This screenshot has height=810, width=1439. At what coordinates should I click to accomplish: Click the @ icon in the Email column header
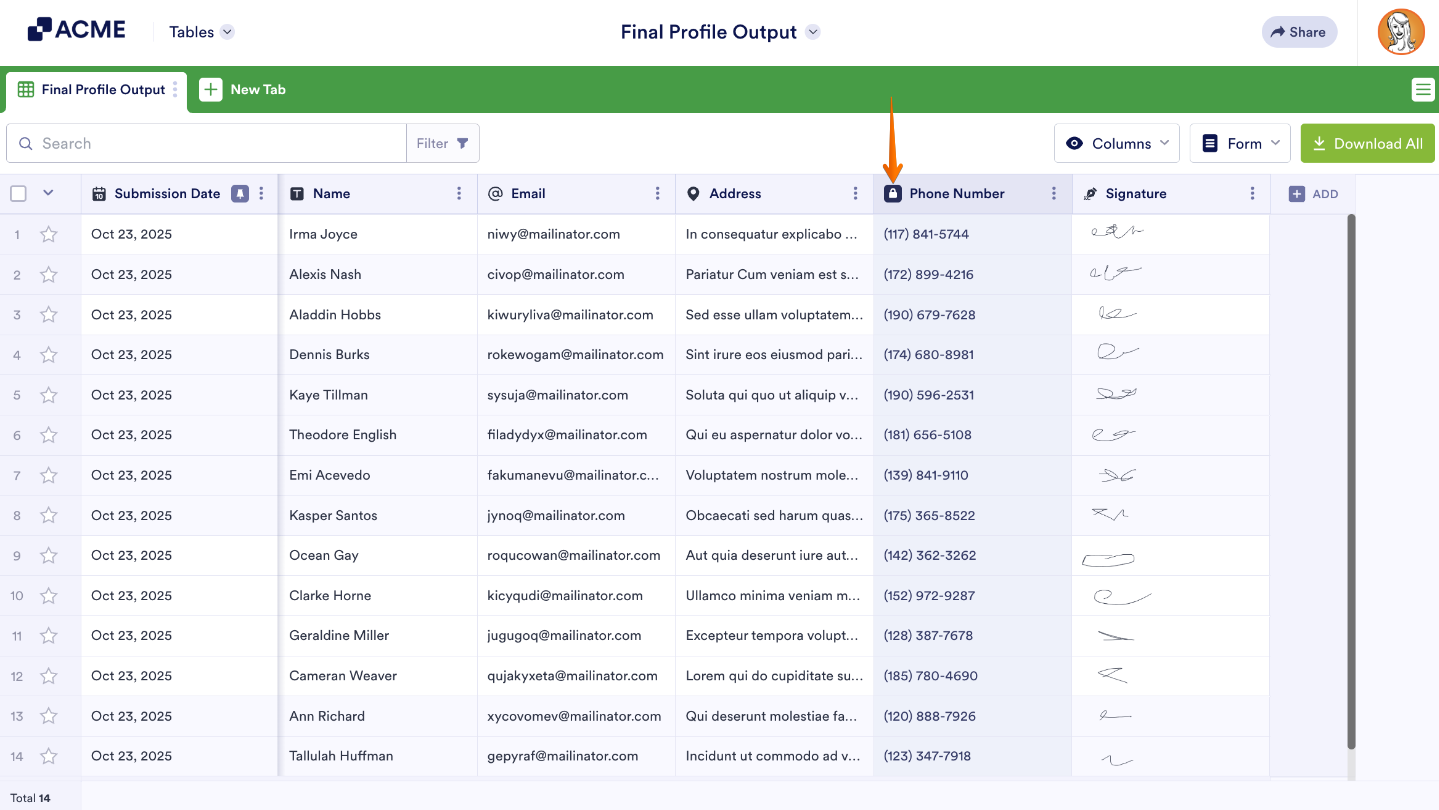pos(496,193)
